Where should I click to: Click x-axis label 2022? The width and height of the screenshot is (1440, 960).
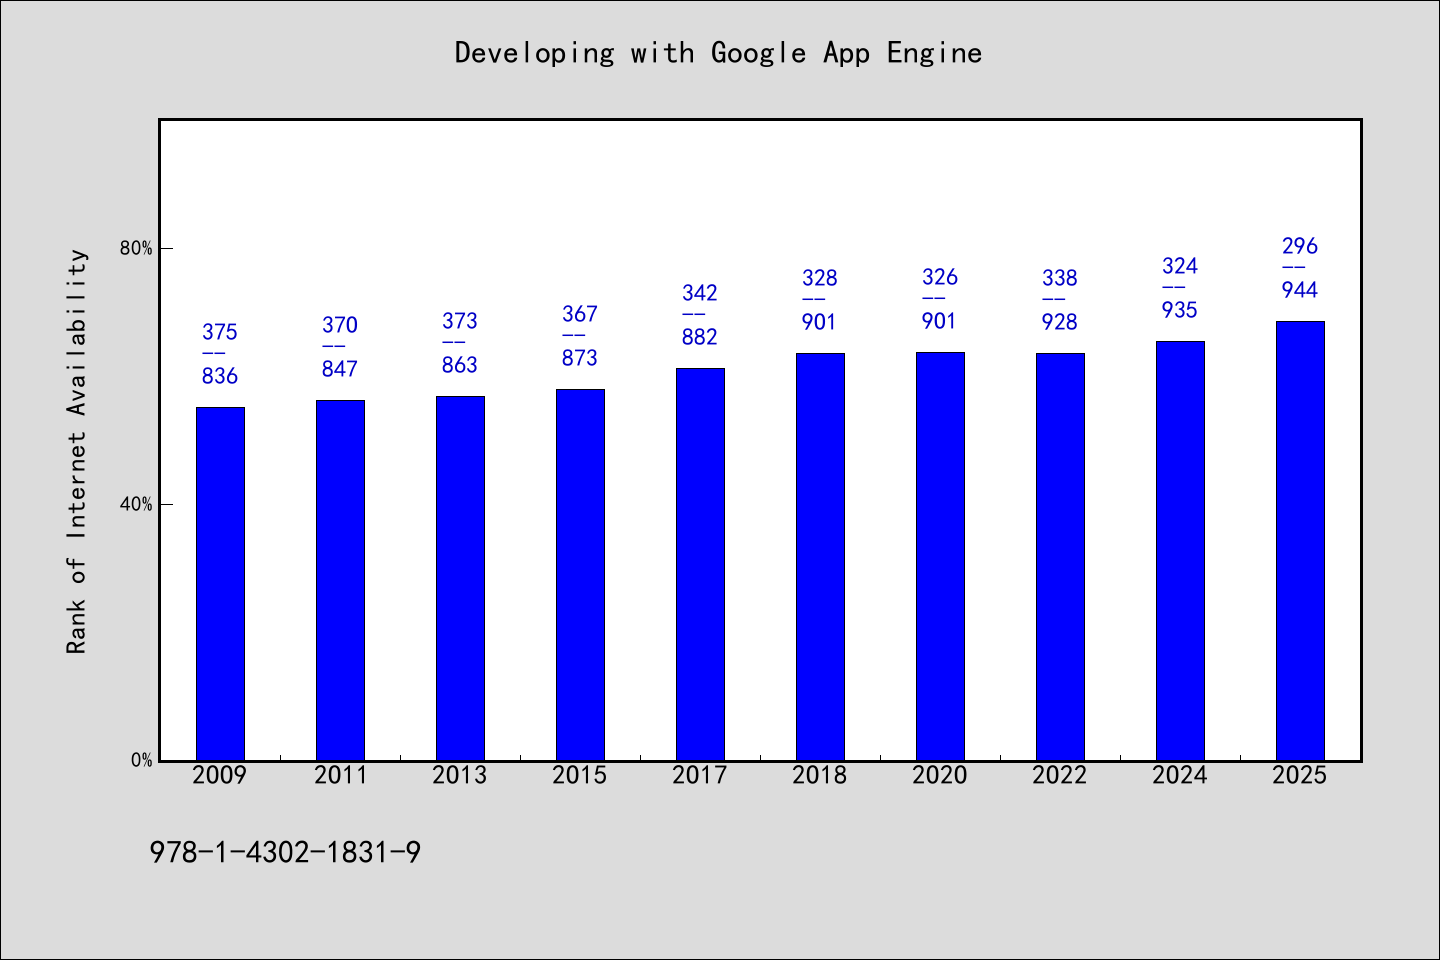[x=1060, y=775]
